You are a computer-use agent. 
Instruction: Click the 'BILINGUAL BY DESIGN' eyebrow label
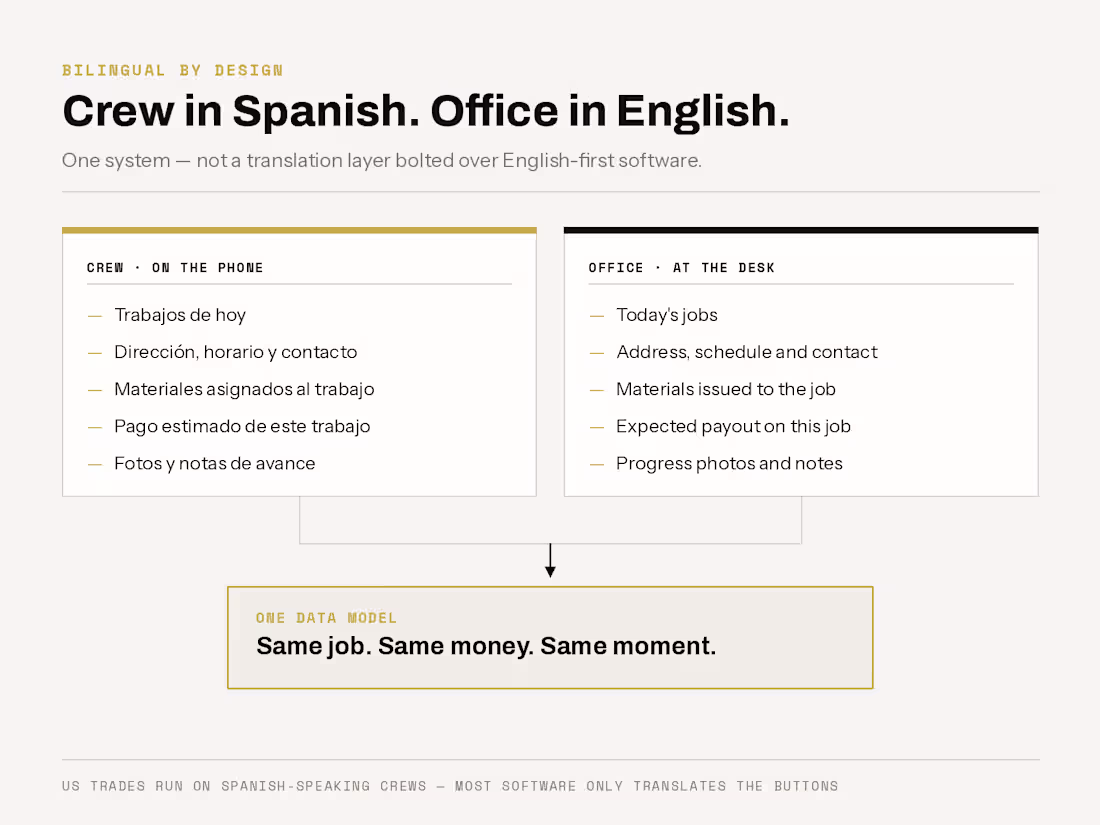(x=173, y=70)
